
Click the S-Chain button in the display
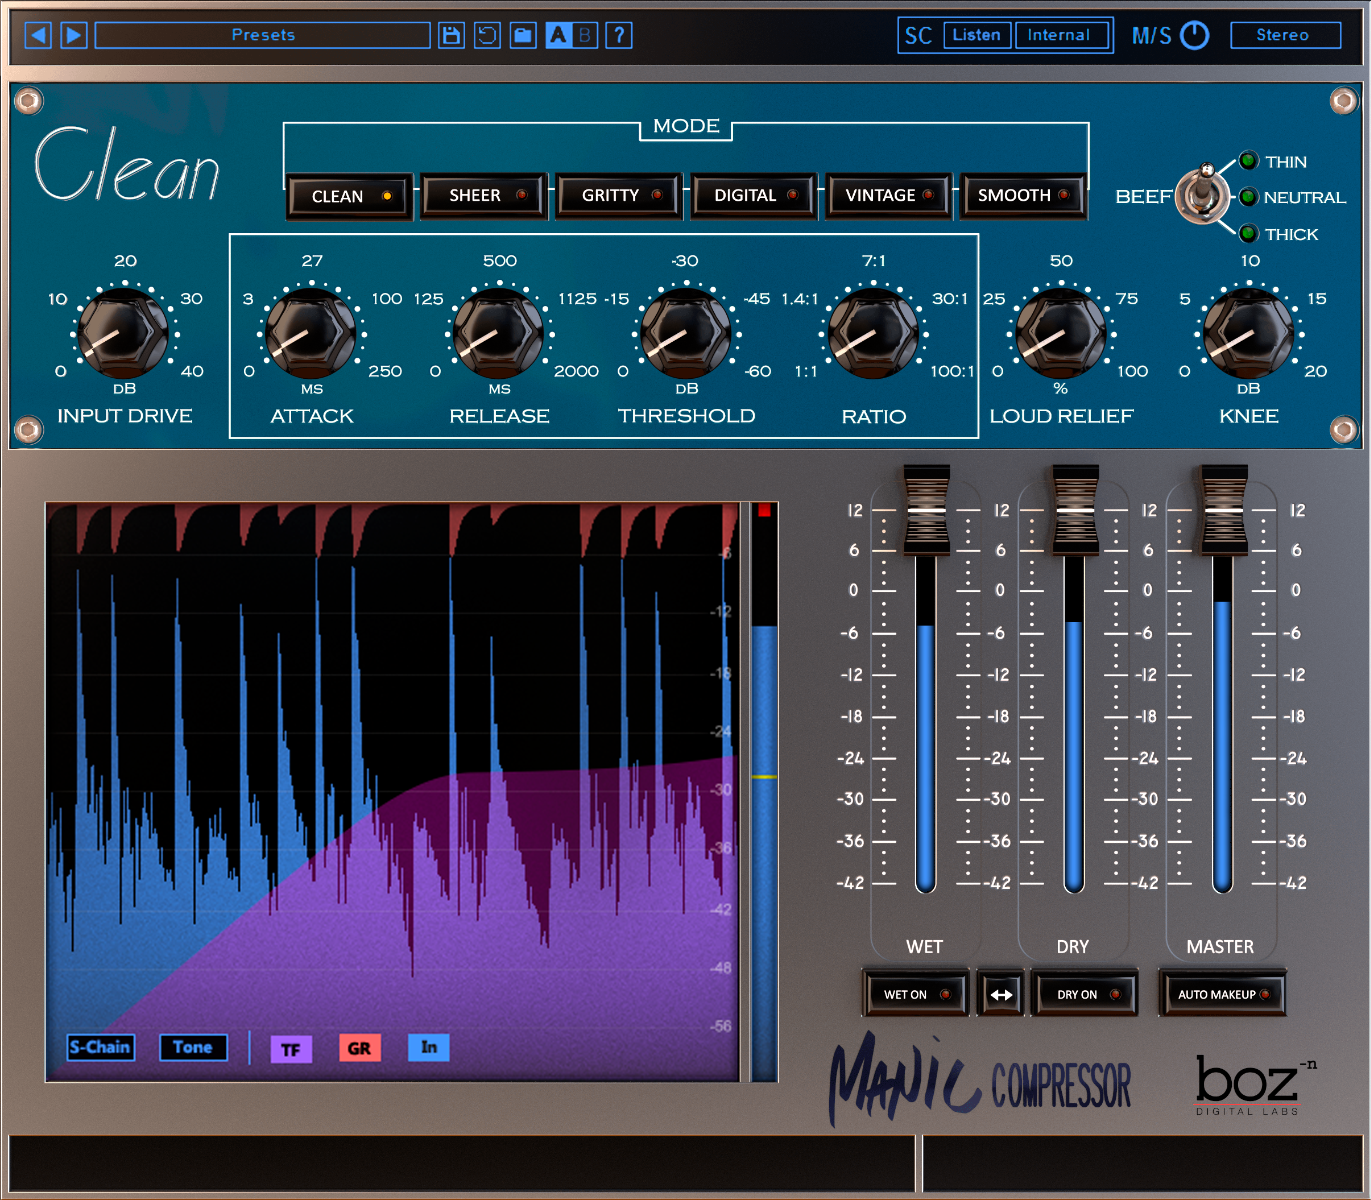[x=100, y=1047]
